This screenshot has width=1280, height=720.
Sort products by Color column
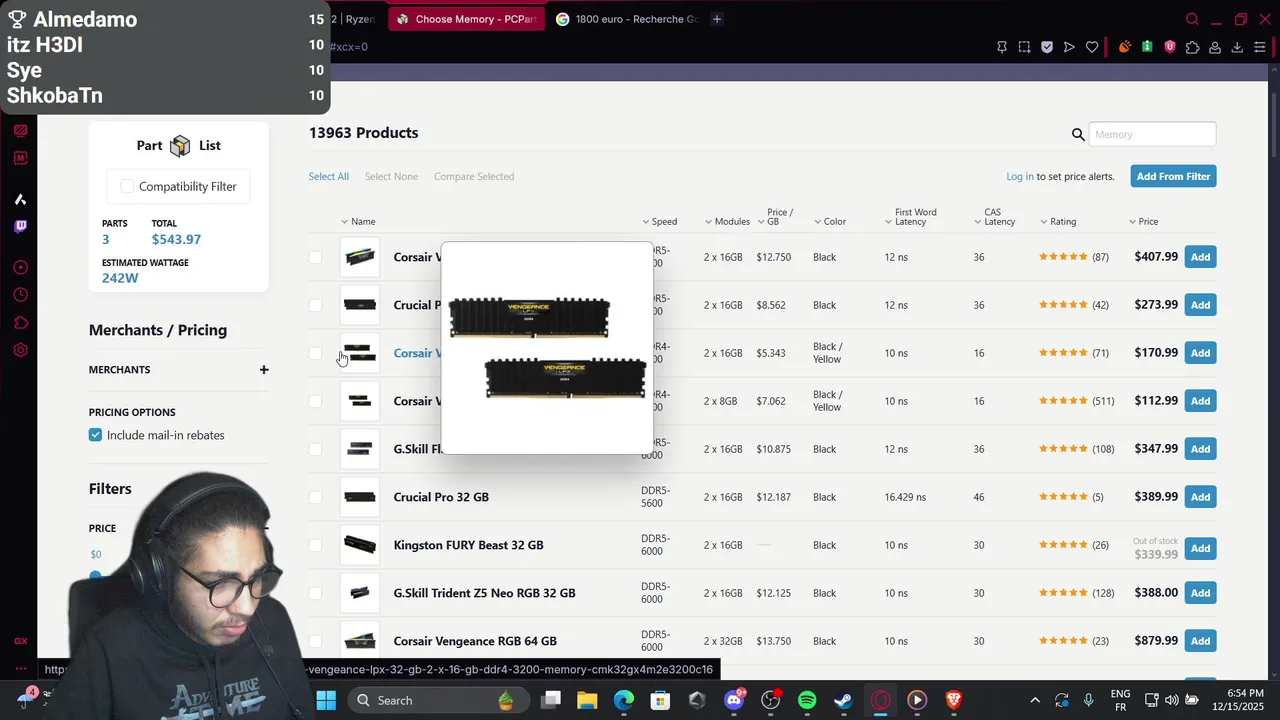click(830, 221)
